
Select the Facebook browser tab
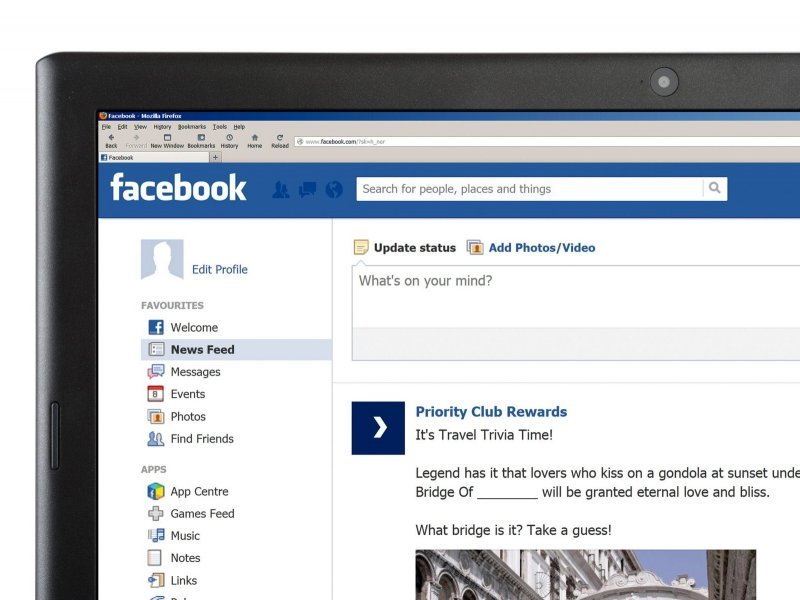point(154,158)
